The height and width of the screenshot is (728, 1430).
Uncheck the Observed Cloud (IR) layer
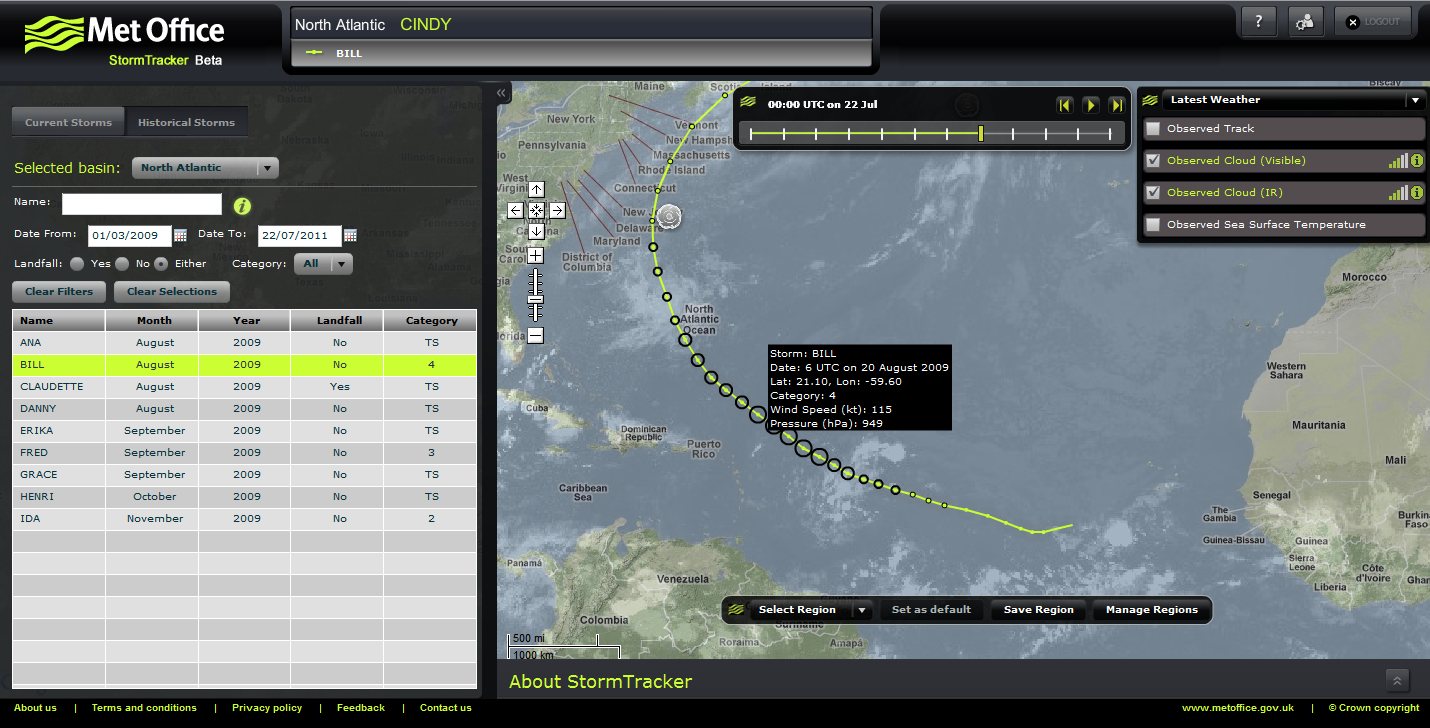(1153, 192)
